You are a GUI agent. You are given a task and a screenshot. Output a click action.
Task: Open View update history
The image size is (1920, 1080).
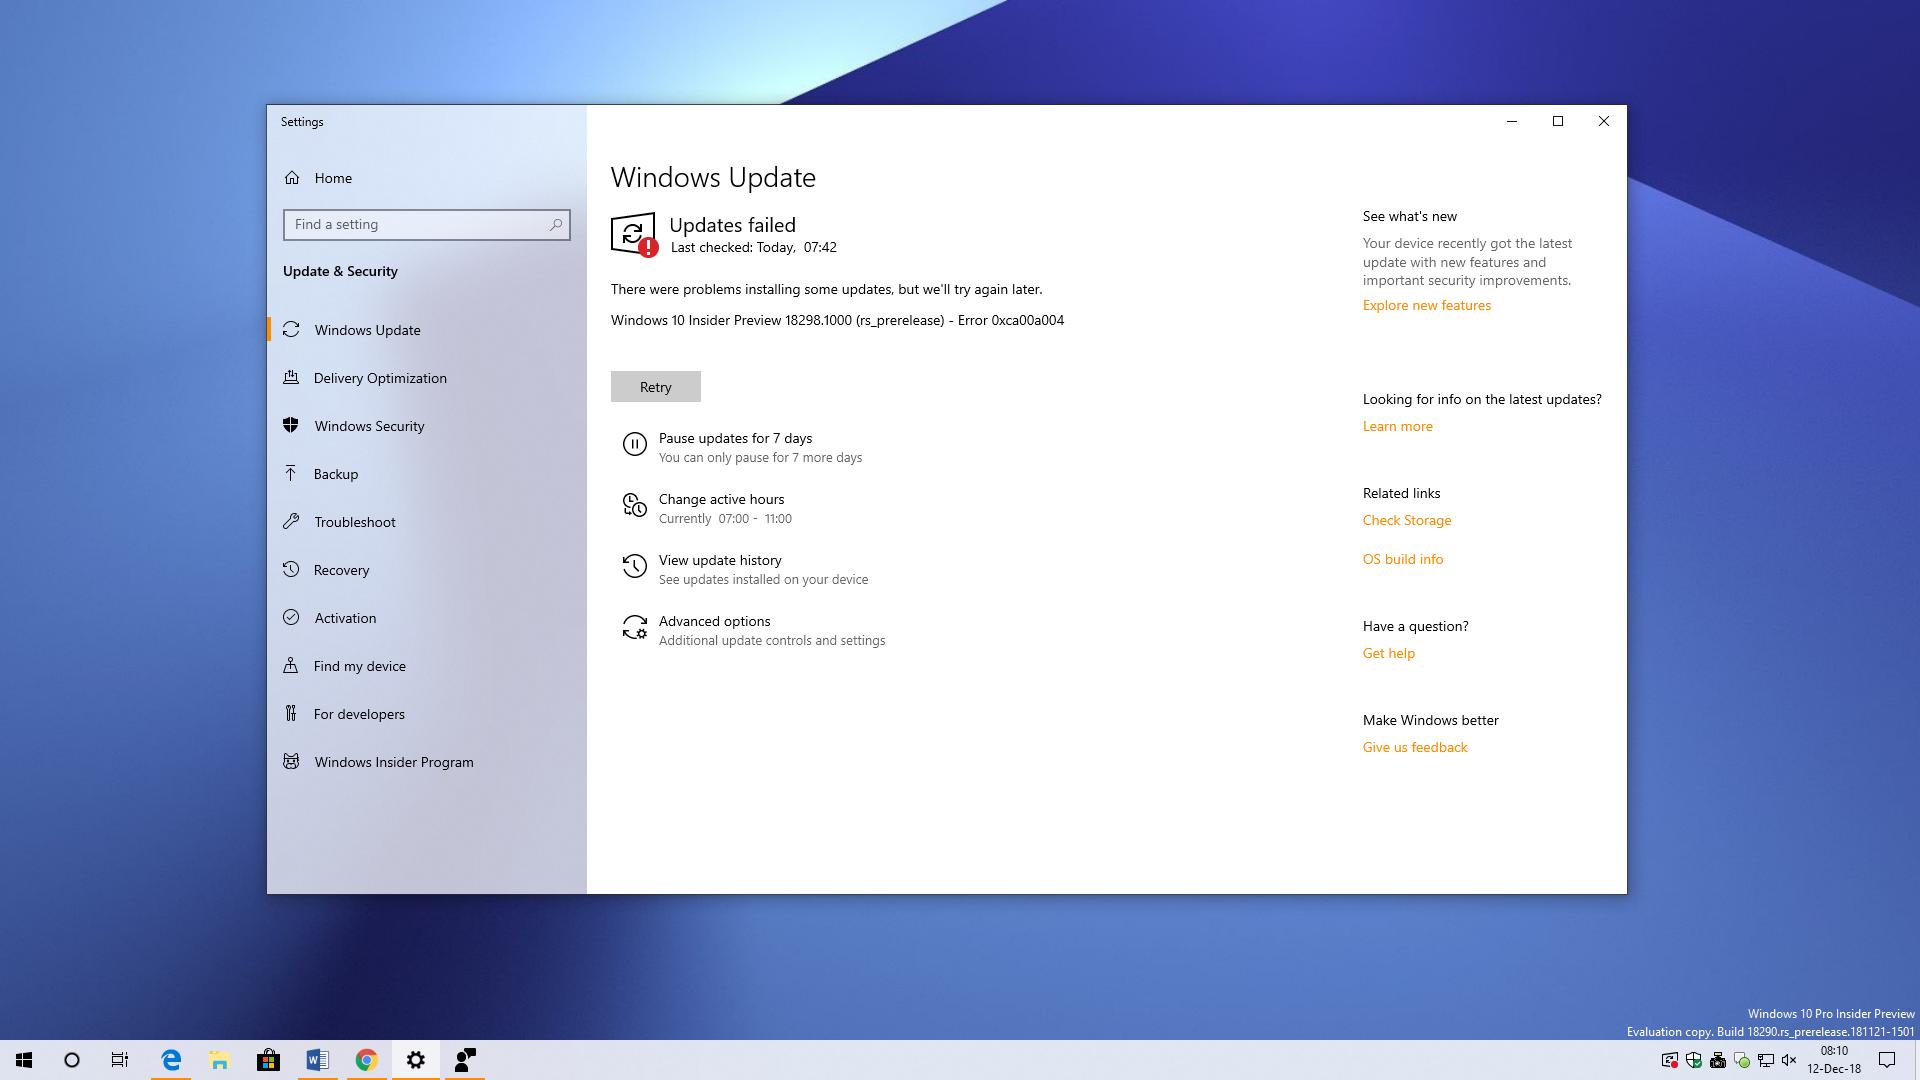tap(720, 561)
